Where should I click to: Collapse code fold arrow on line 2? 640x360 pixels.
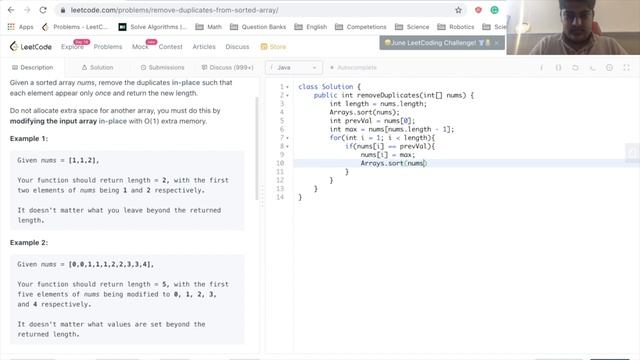pos(287,96)
